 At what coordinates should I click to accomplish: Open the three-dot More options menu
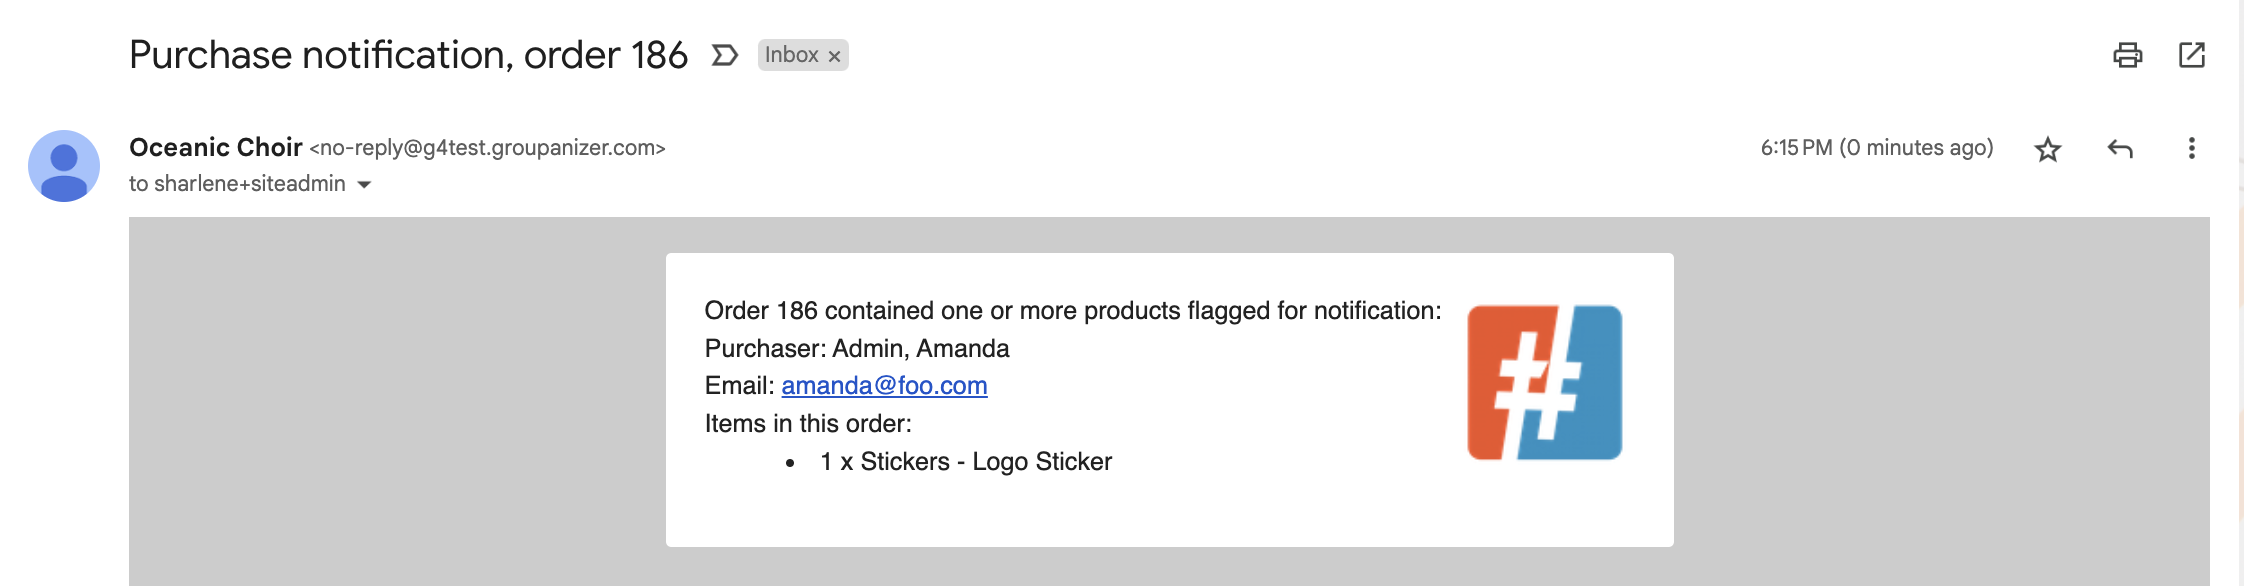click(2191, 149)
